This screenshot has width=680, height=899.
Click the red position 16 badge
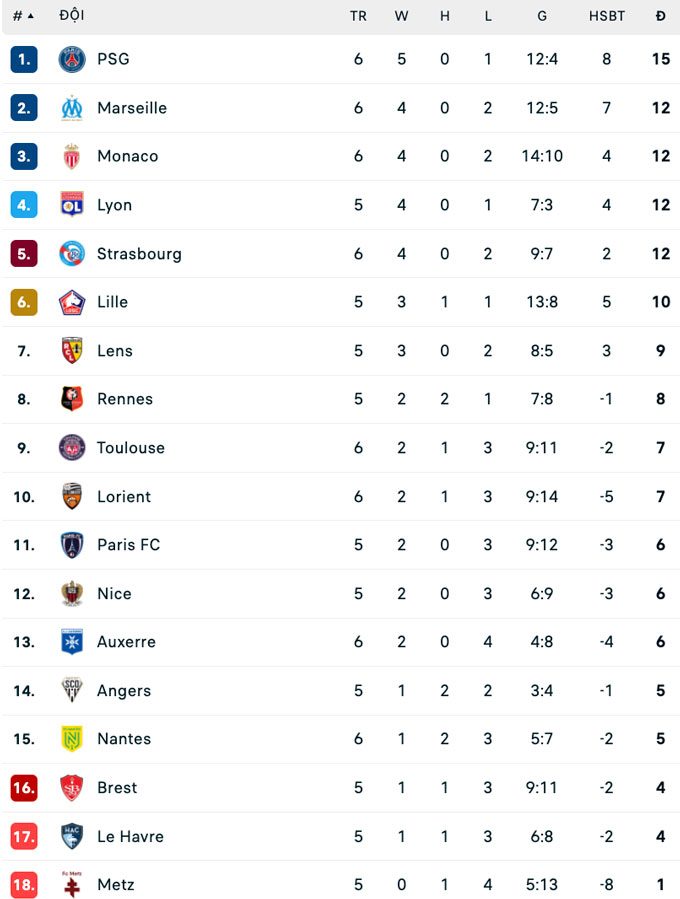24,787
